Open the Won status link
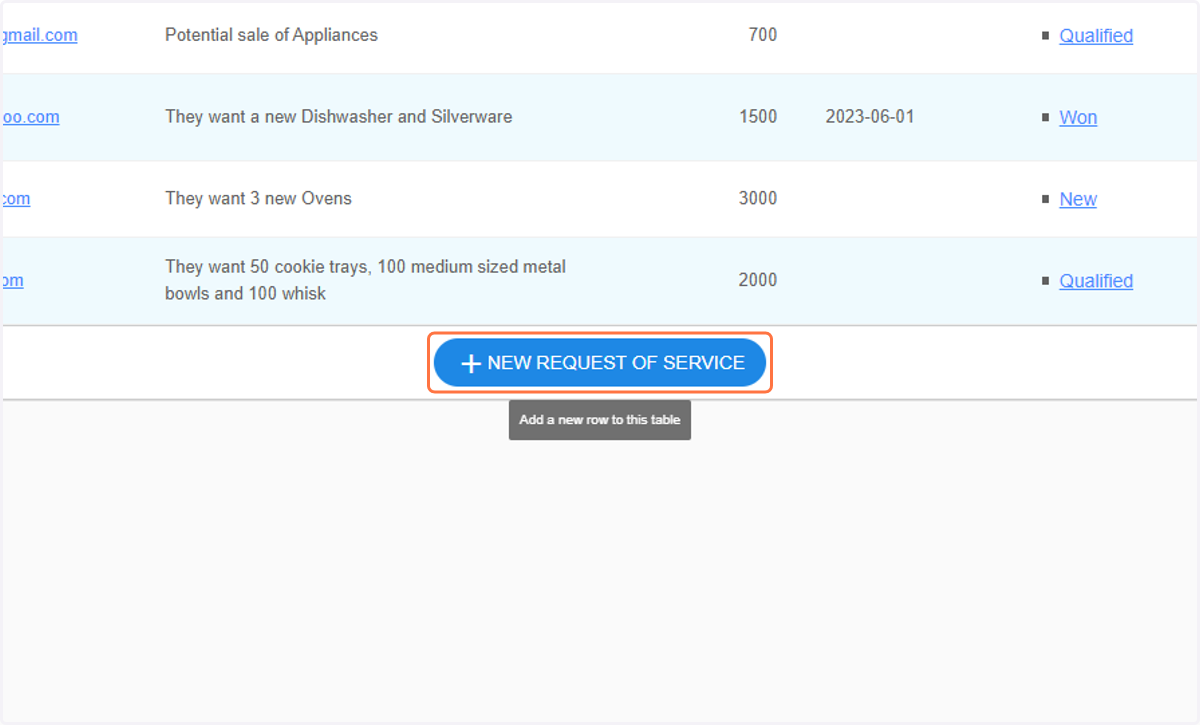This screenshot has width=1200, height=725. point(1078,118)
